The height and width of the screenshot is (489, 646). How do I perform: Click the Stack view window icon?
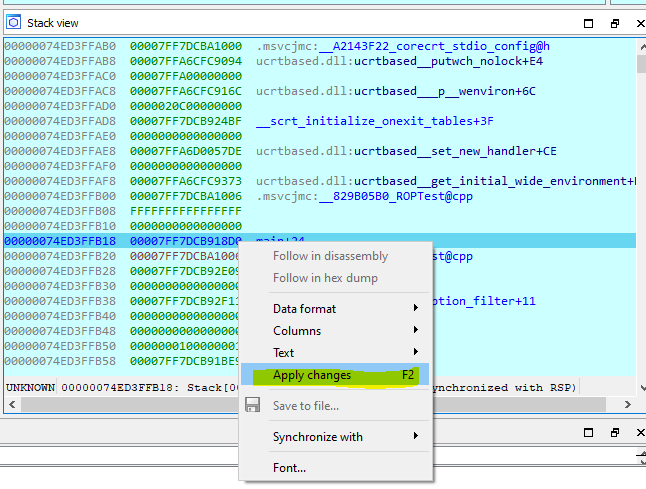pos(13,22)
